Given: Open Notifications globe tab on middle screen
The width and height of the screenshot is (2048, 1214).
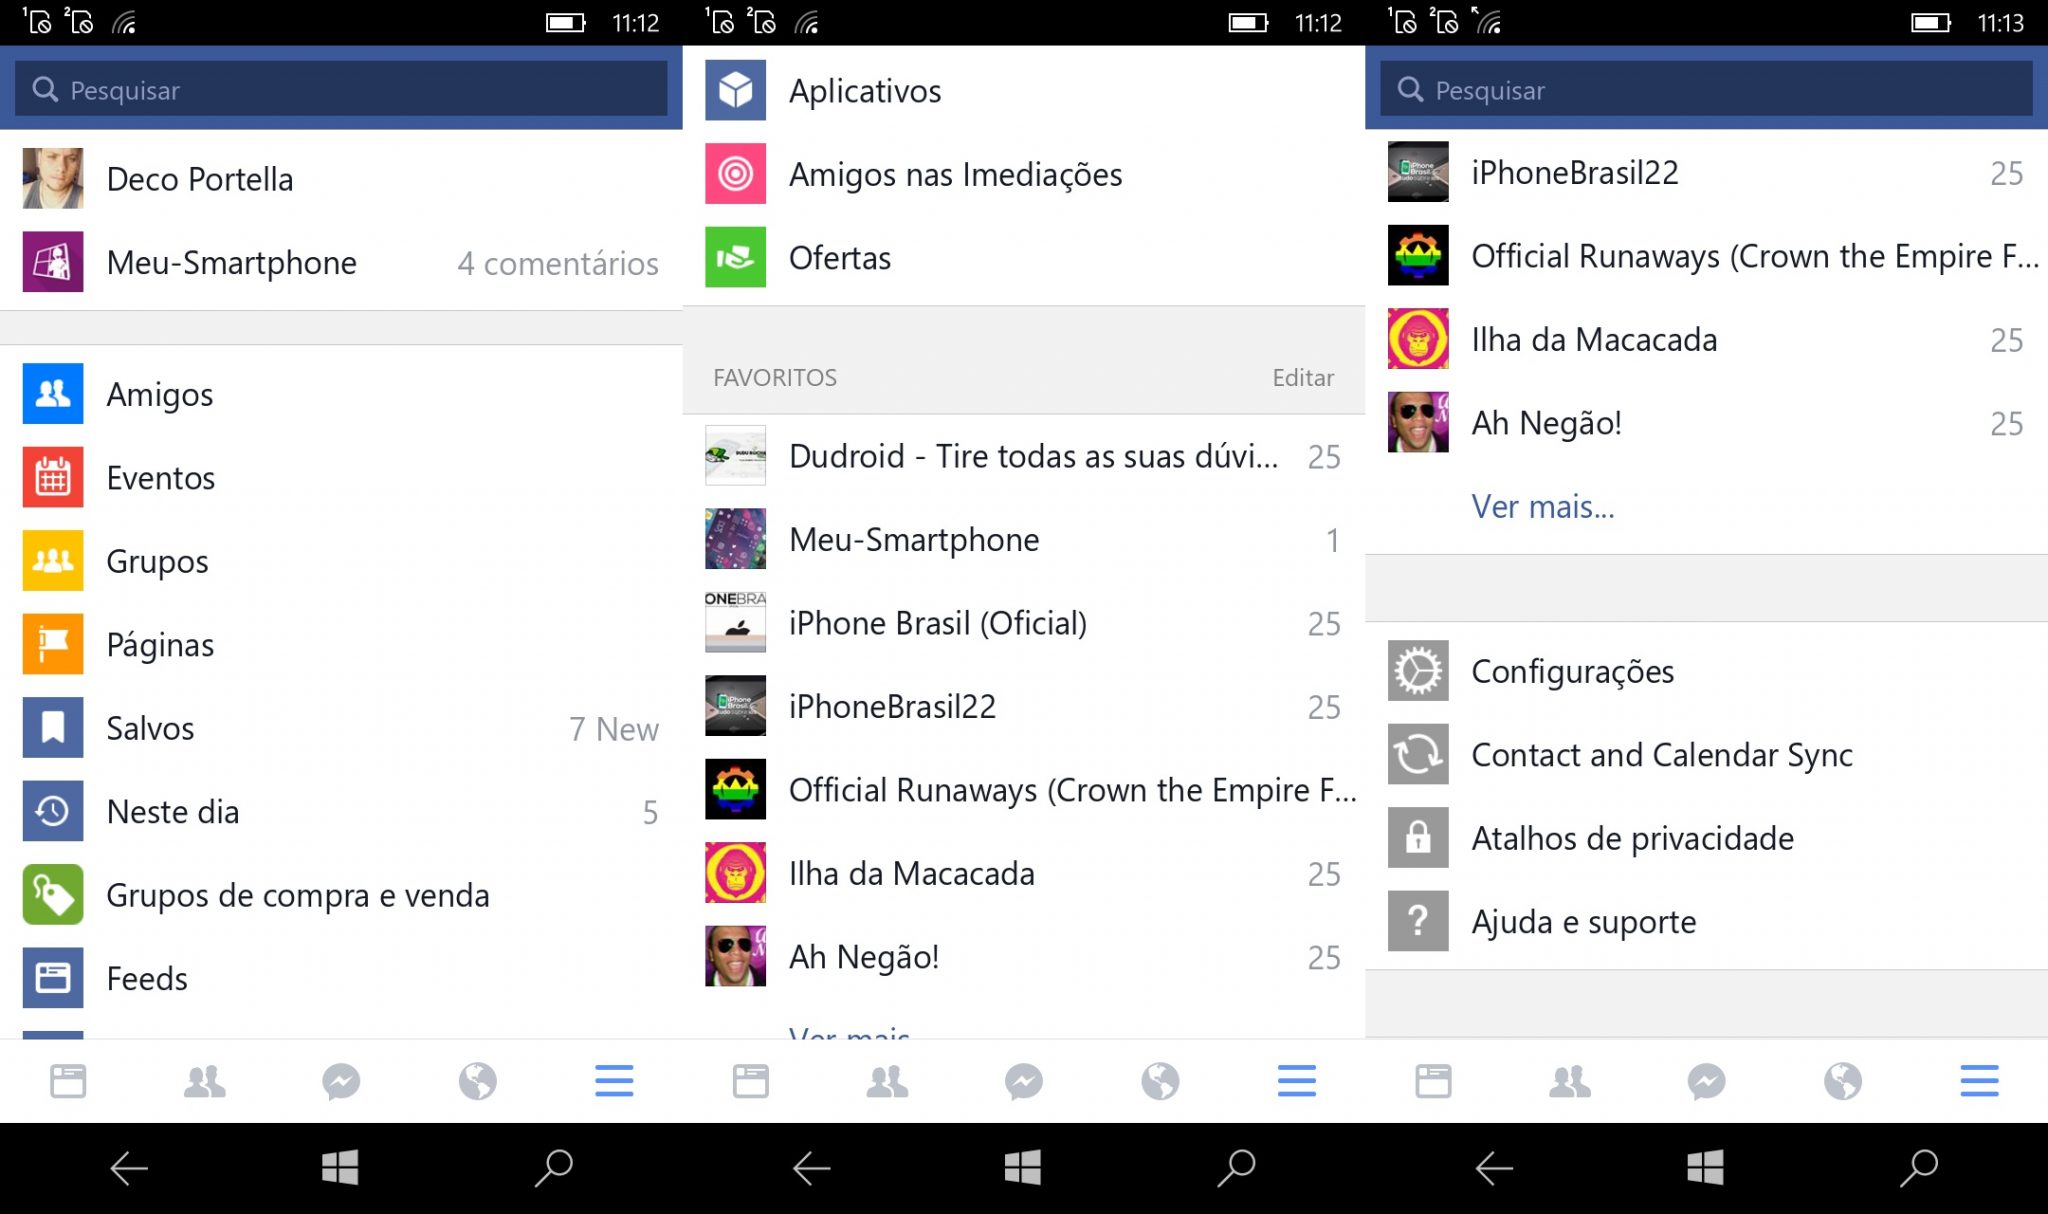Looking at the screenshot, I should tap(1160, 1081).
